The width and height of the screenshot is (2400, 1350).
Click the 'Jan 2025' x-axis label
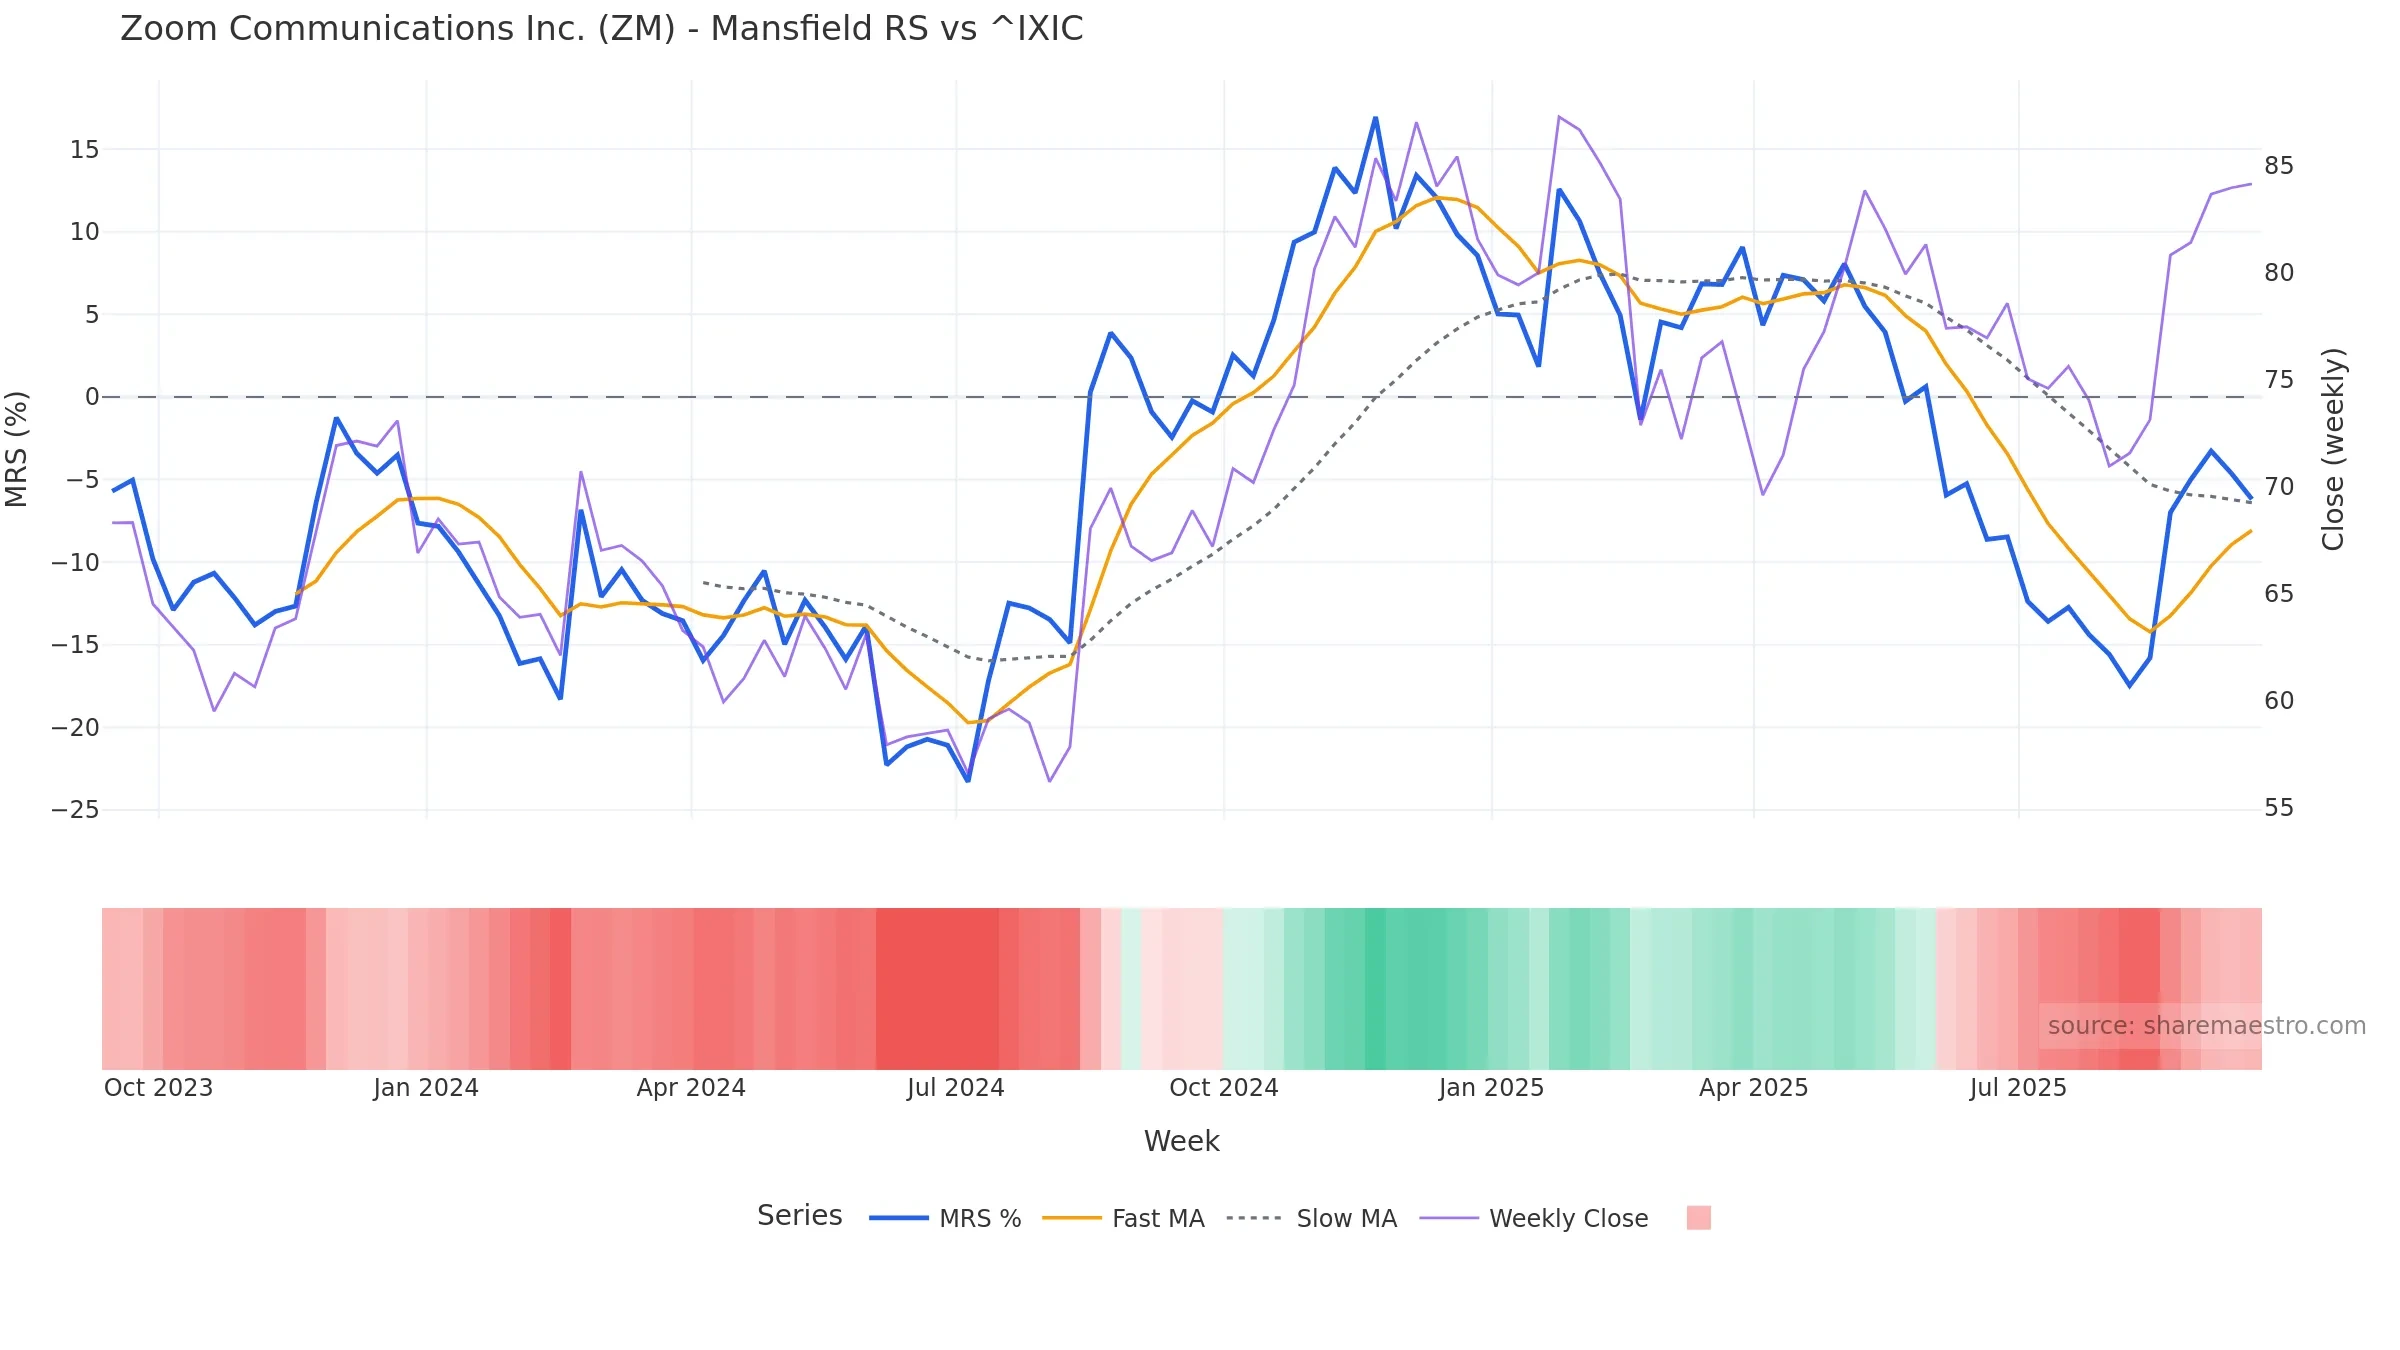click(1491, 1088)
